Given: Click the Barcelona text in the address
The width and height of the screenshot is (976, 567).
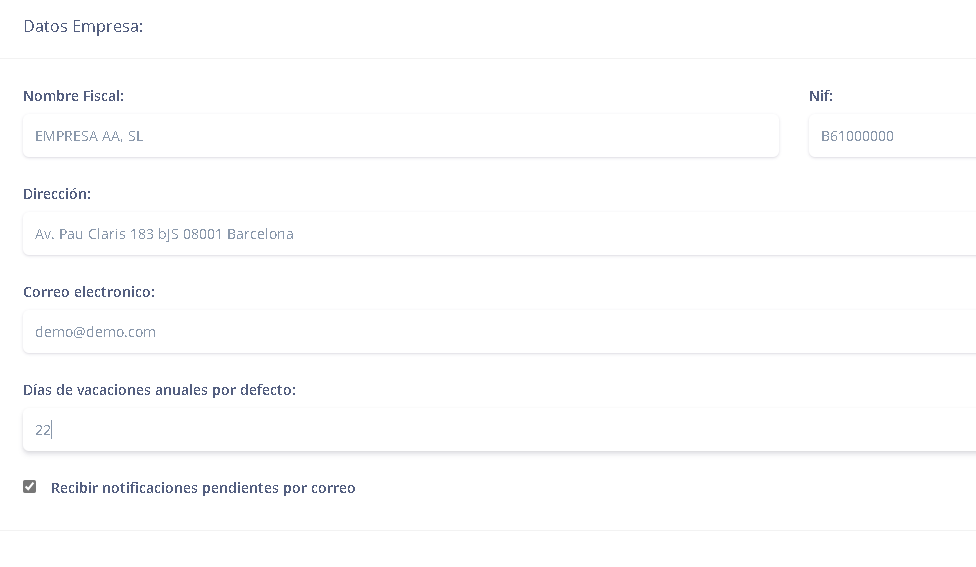Looking at the screenshot, I should click(x=260, y=234).
